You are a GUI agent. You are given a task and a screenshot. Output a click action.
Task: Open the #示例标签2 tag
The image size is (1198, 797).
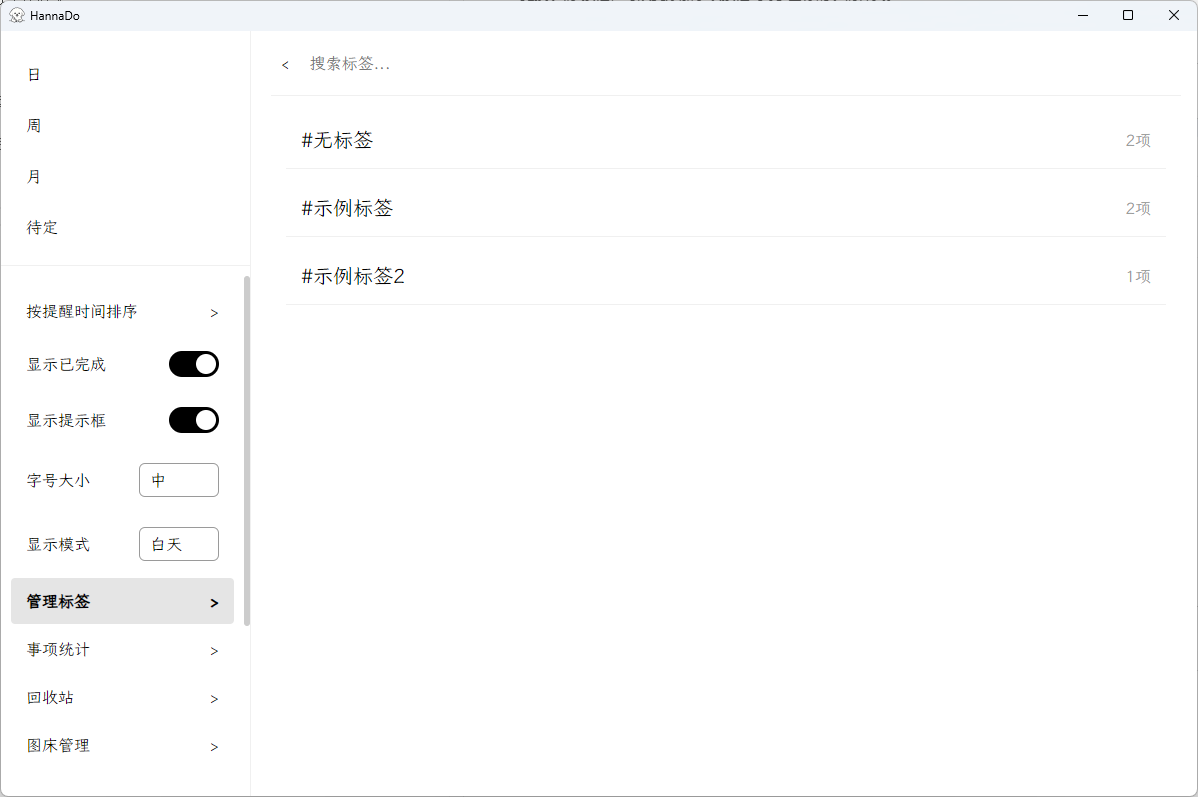(x=351, y=276)
